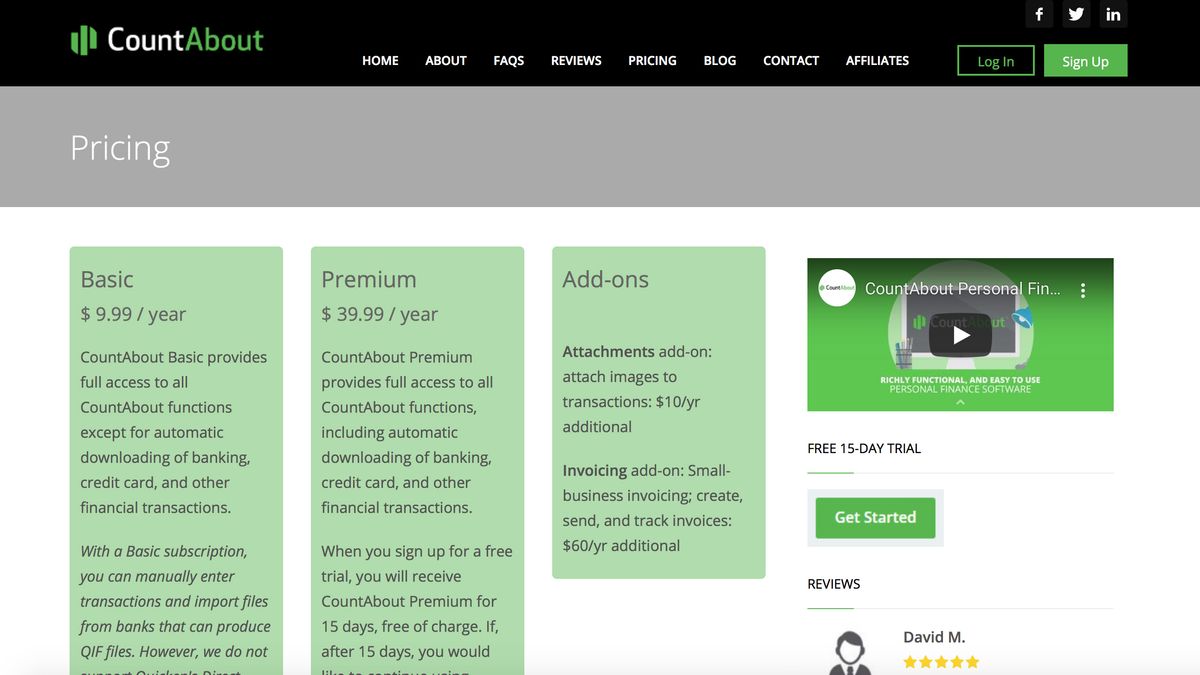This screenshot has height=675, width=1200.
Task: Click the CountAbout logo in the header
Action: (x=166, y=40)
